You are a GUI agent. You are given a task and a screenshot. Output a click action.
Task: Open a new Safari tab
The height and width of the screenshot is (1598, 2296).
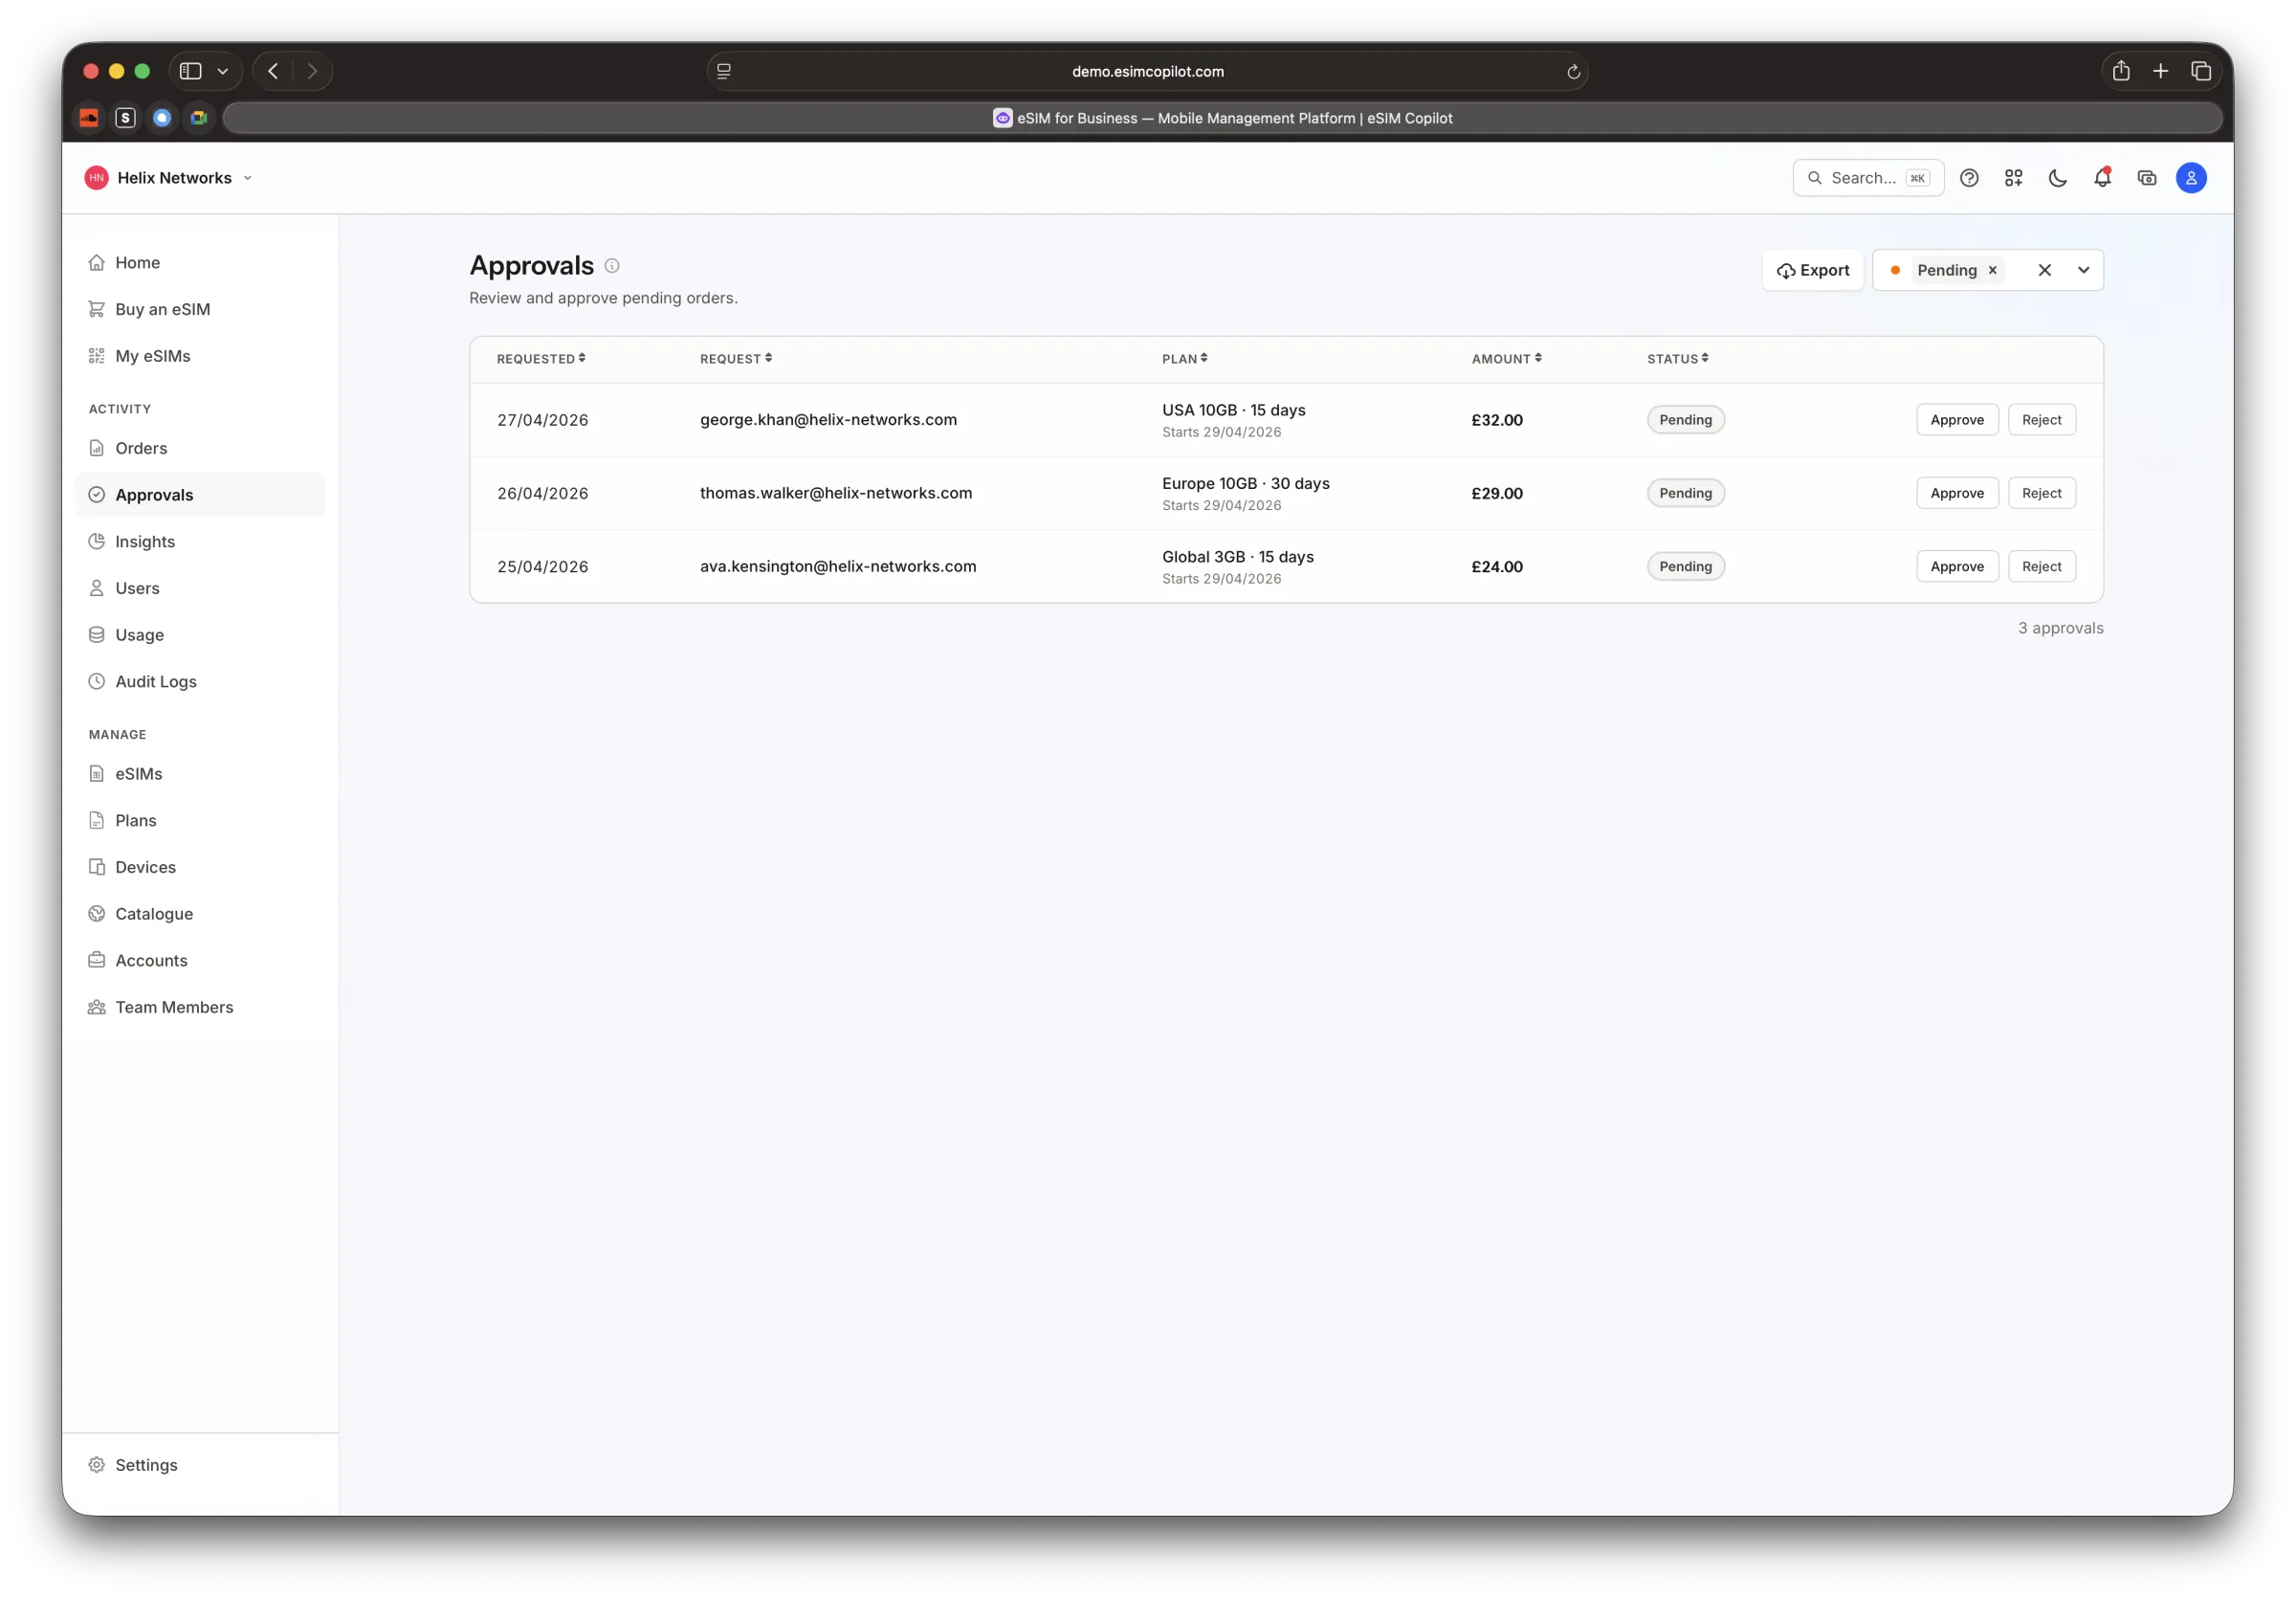(2160, 71)
